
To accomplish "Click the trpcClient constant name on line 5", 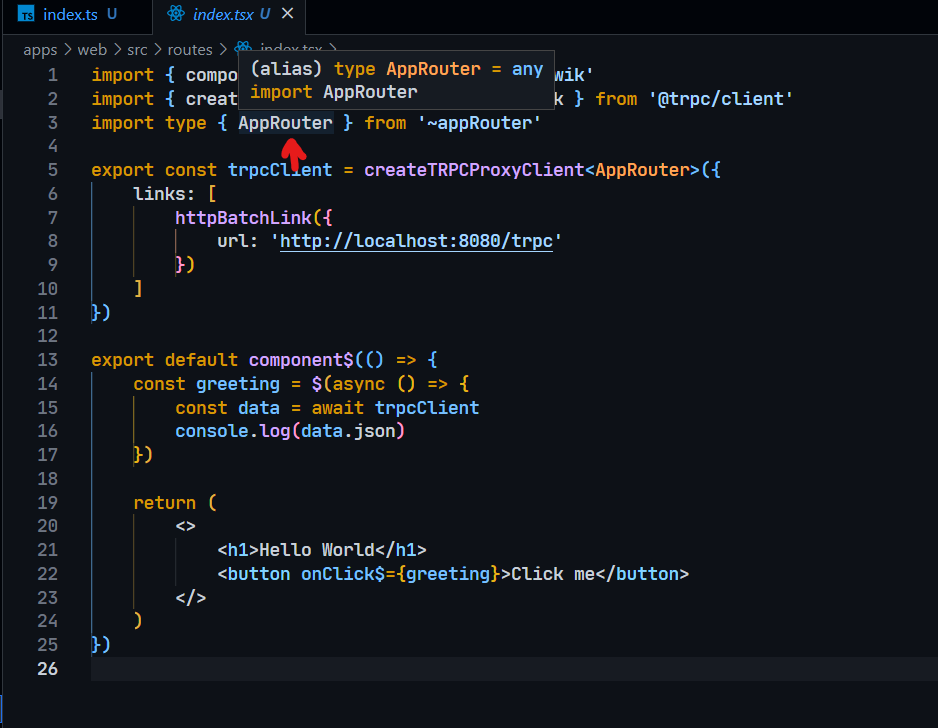I will (x=280, y=170).
